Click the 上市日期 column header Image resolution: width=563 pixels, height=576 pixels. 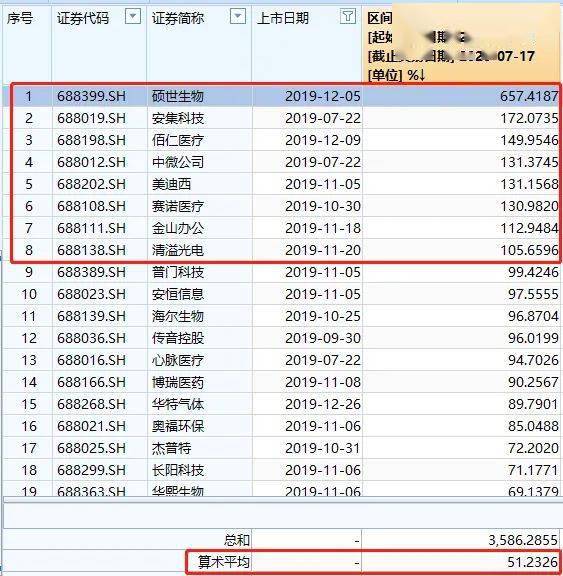coord(282,18)
